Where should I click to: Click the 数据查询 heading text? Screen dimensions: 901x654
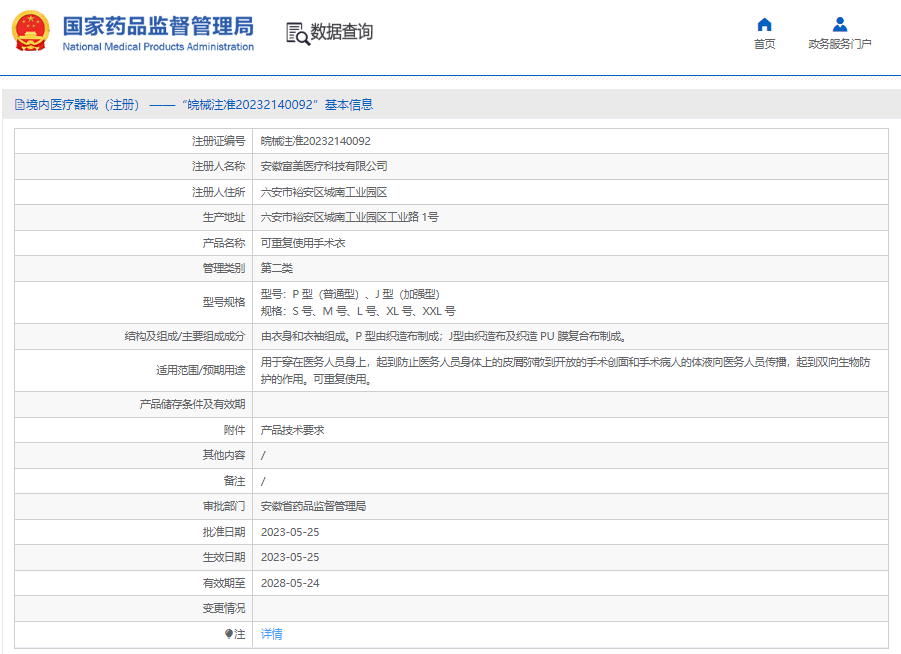[342, 32]
